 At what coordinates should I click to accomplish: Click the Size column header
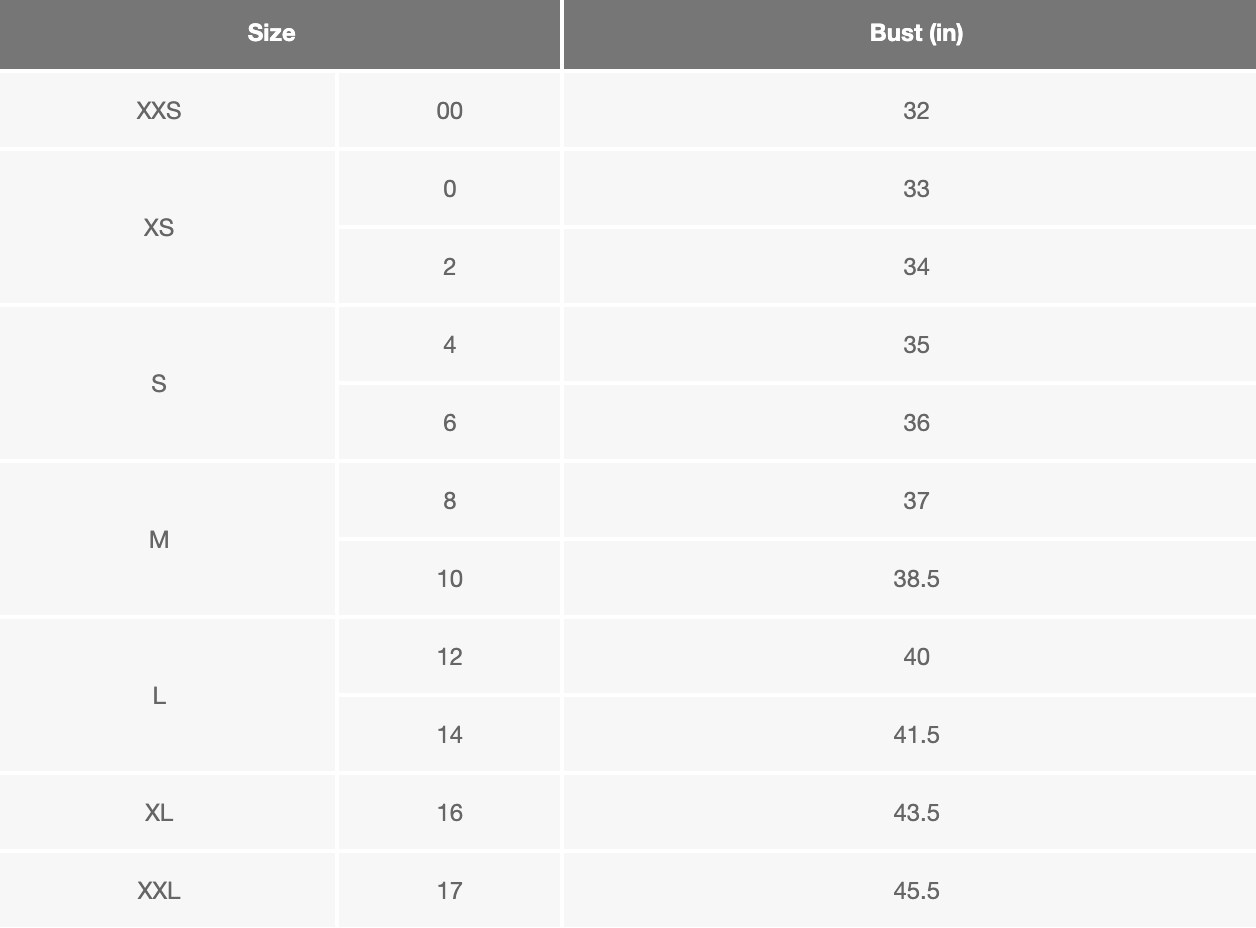click(x=271, y=33)
